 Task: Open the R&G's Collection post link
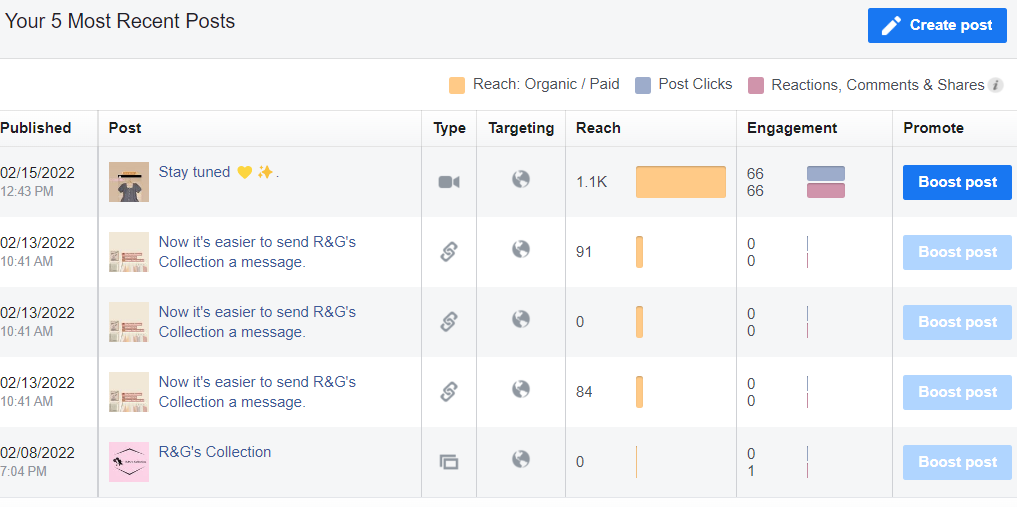coord(215,452)
